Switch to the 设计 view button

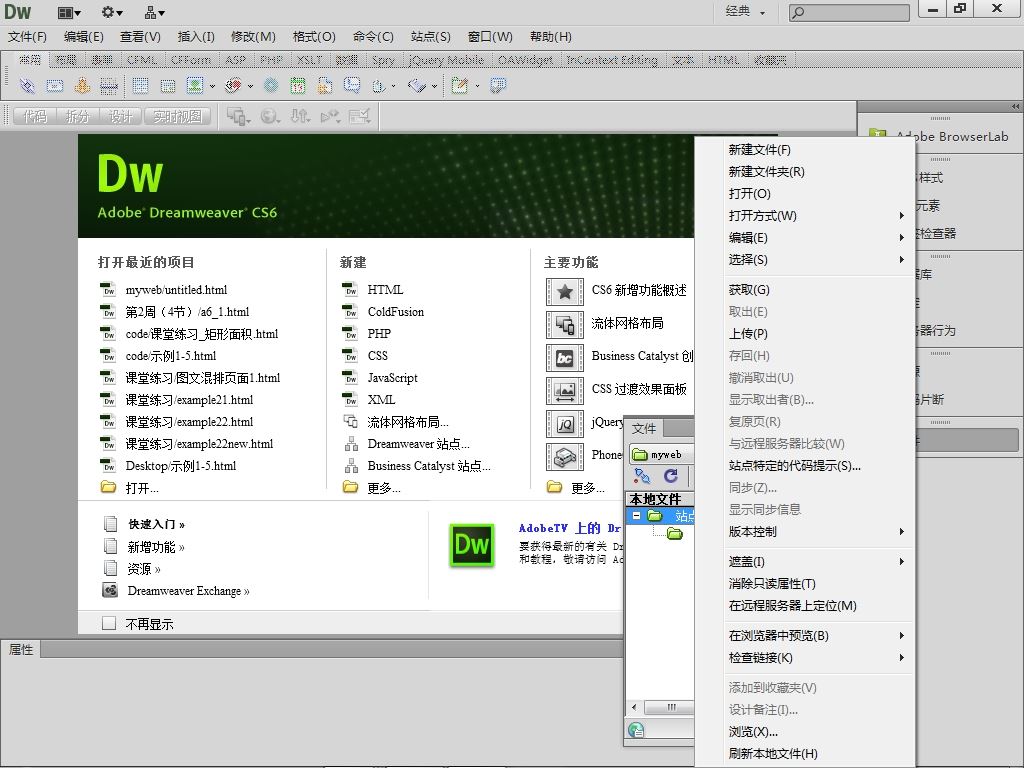pos(120,117)
